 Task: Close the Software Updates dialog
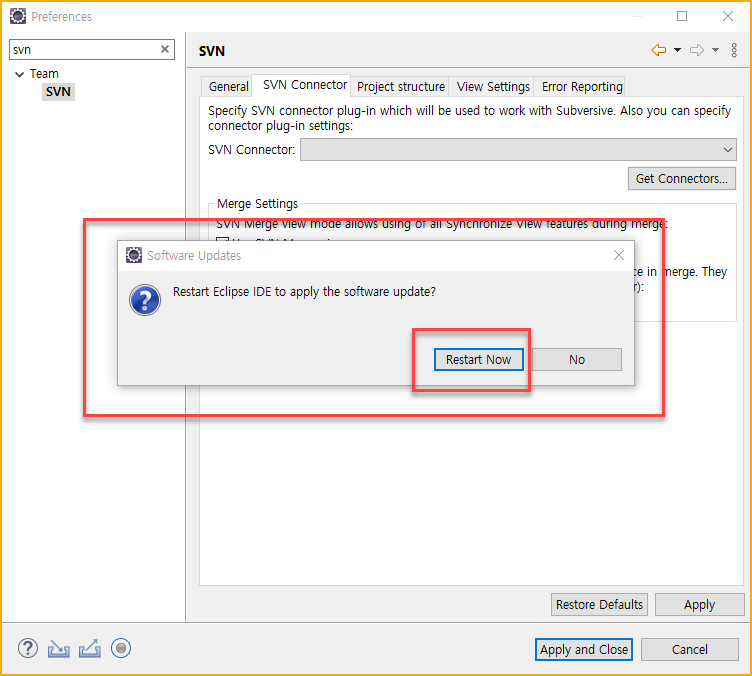click(x=619, y=256)
